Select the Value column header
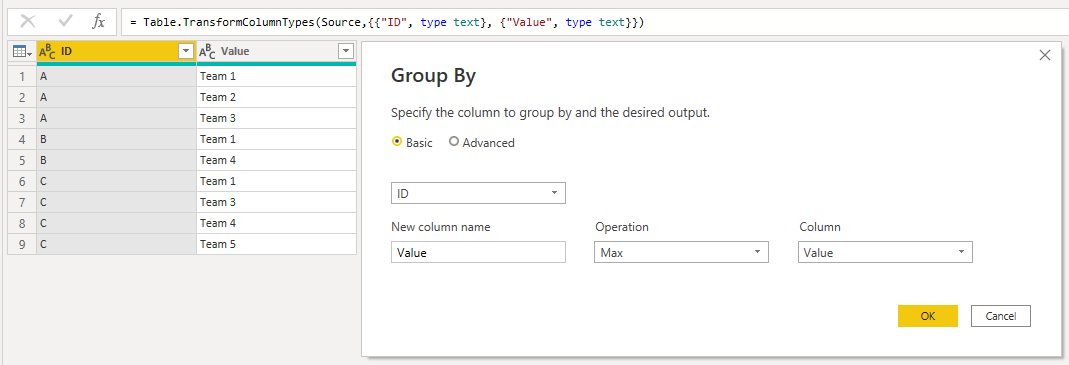The width and height of the screenshot is (1069, 365). pos(277,51)
